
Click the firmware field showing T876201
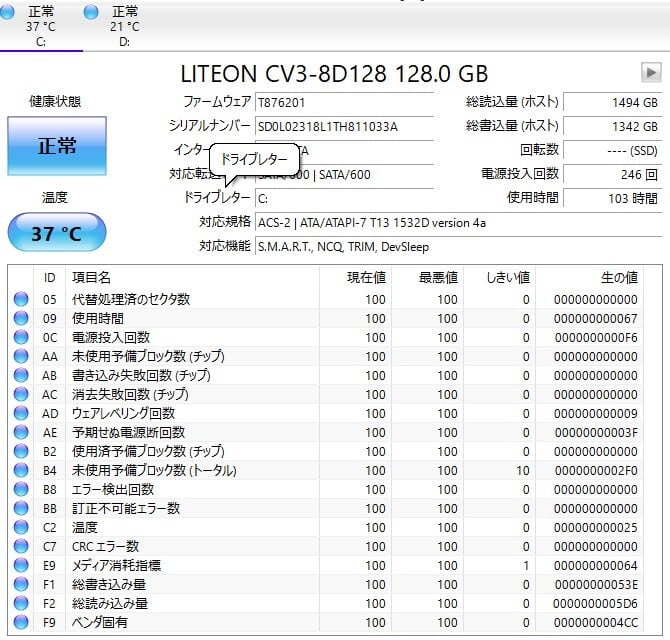point(344,102)
